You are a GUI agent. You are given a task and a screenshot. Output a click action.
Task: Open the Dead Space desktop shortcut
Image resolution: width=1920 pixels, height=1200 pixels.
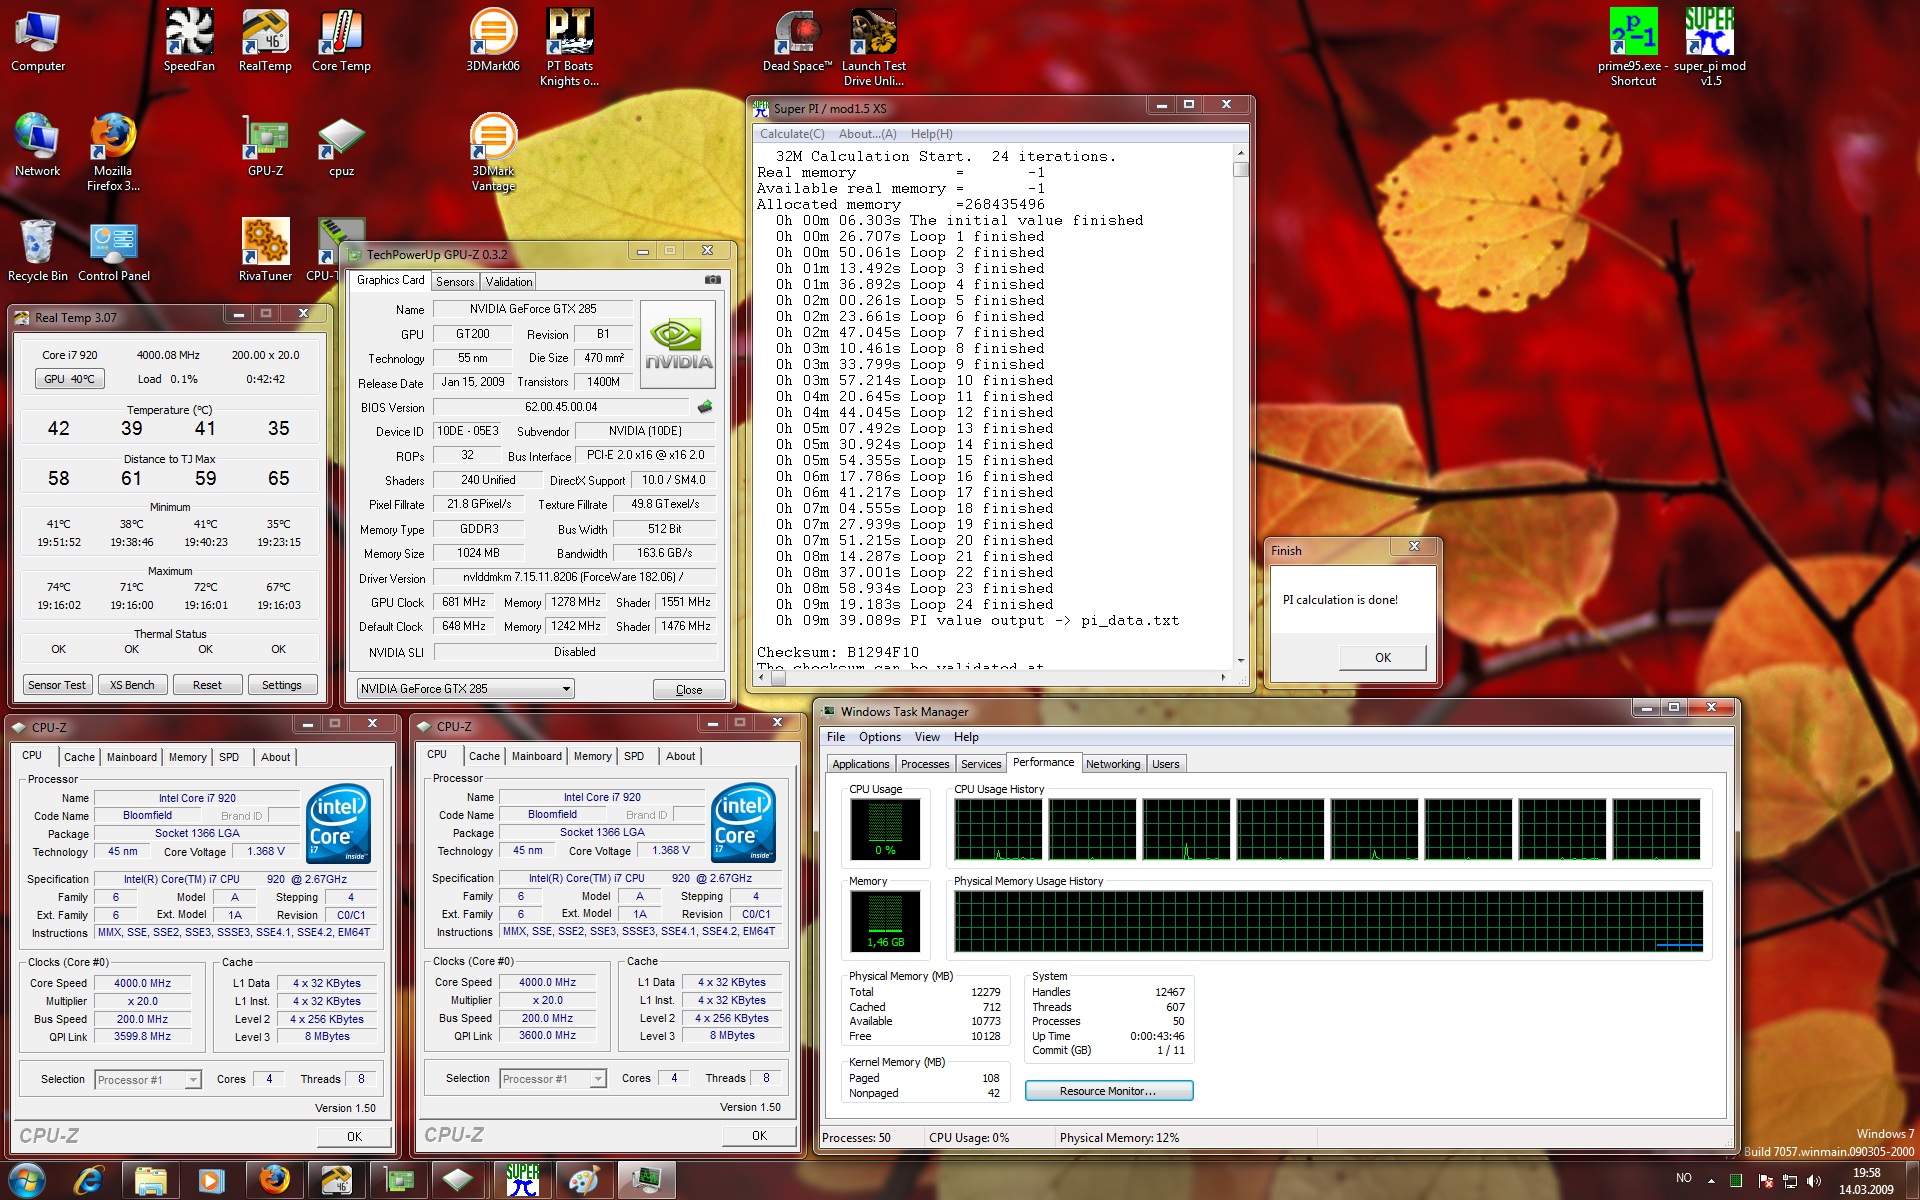(797, 40)
